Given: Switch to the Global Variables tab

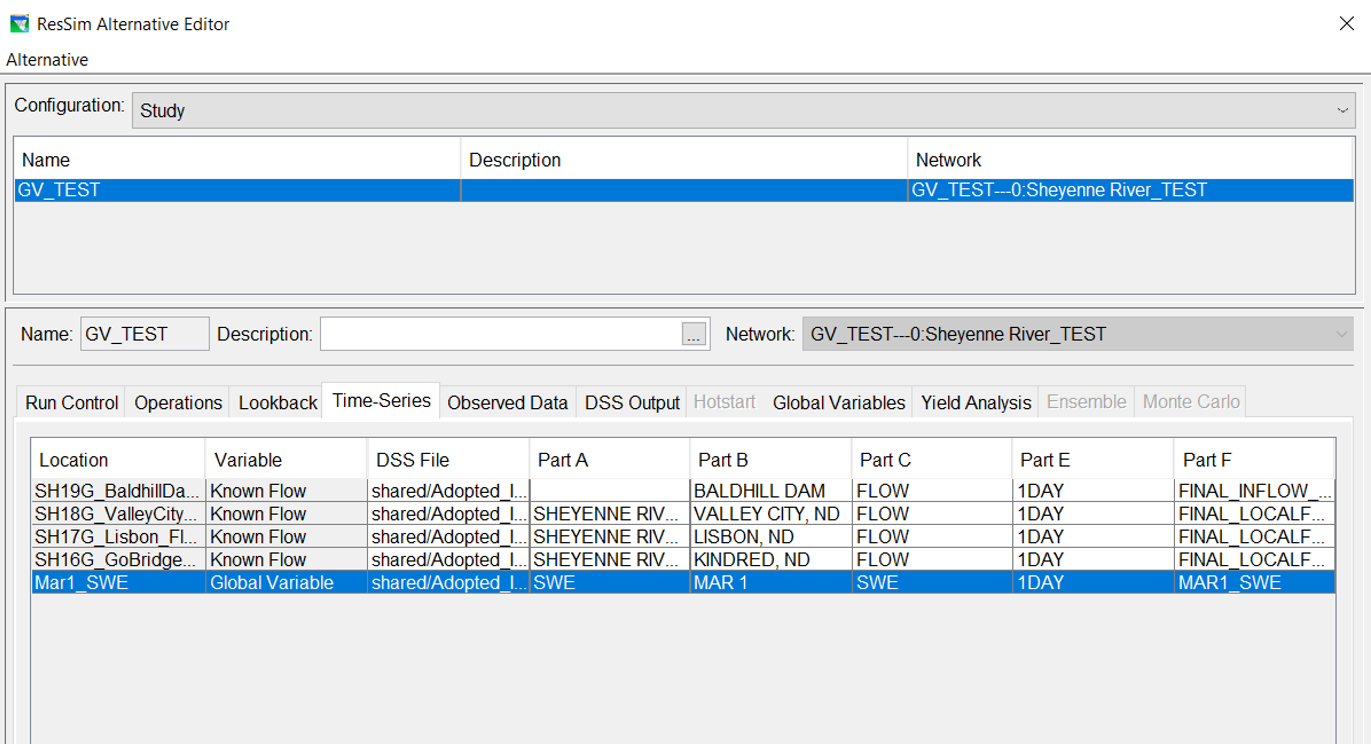Looking at the screenshot, I should tap(838, 403).
